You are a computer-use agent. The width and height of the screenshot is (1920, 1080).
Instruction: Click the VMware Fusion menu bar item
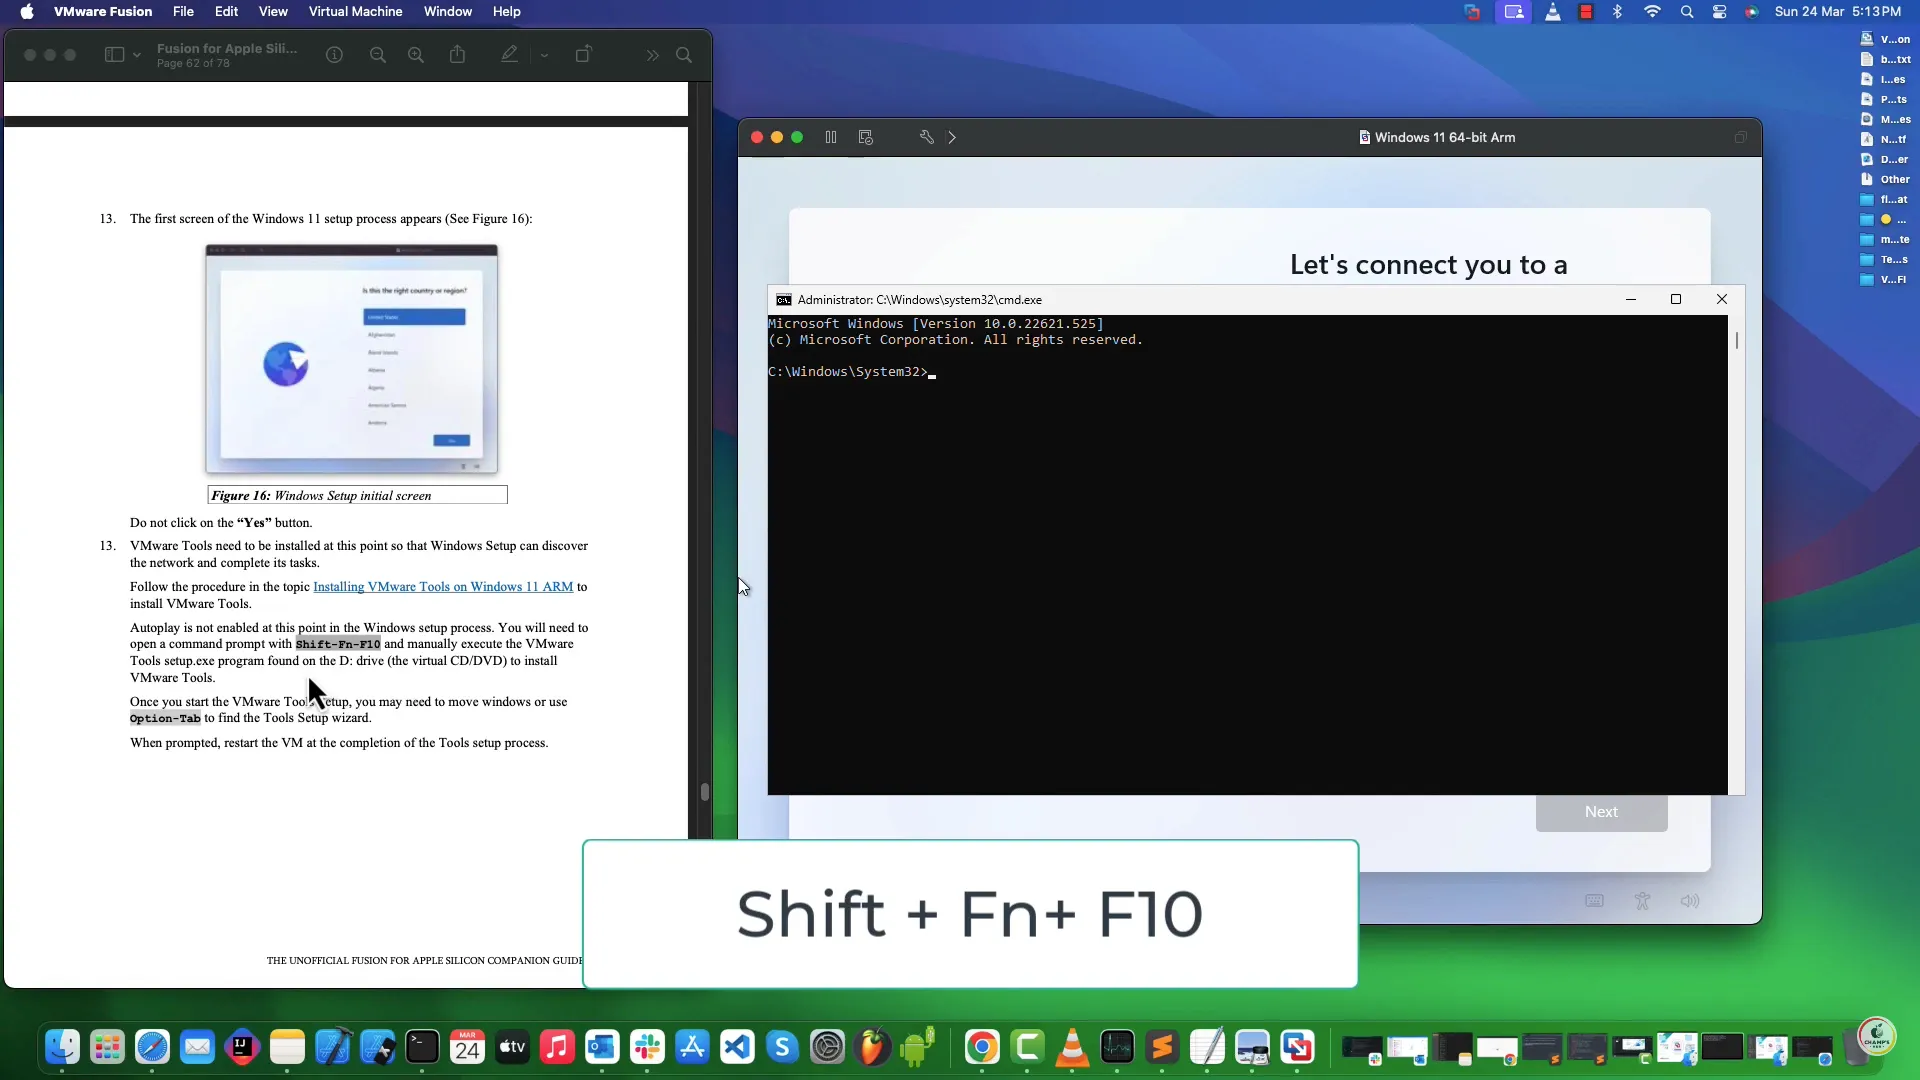[x=103, y=12]
